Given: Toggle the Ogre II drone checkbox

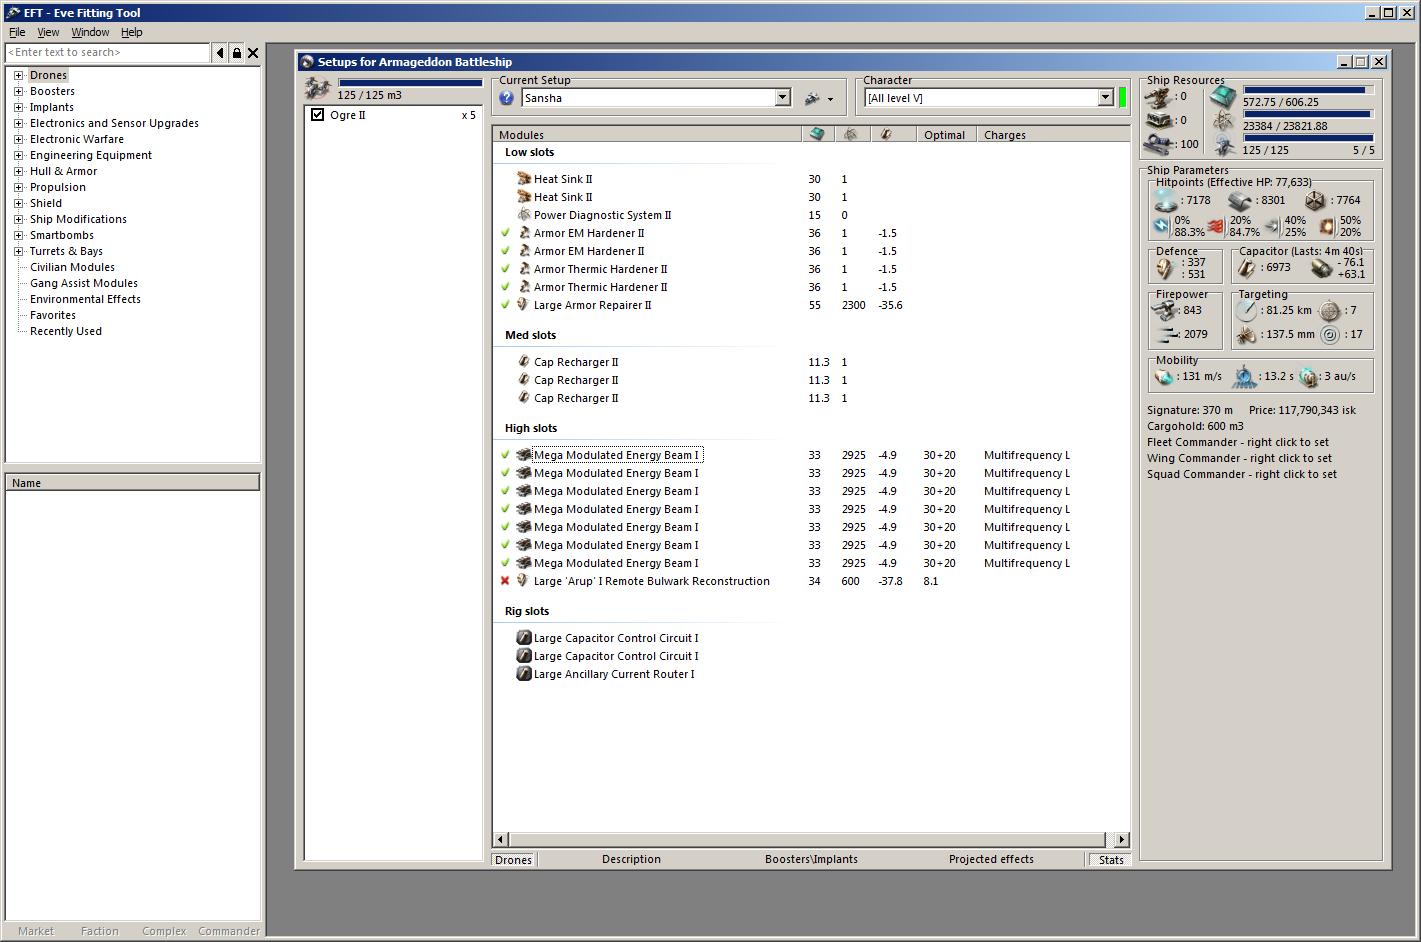Looking at the screenshot, I should tap(318, 115).
